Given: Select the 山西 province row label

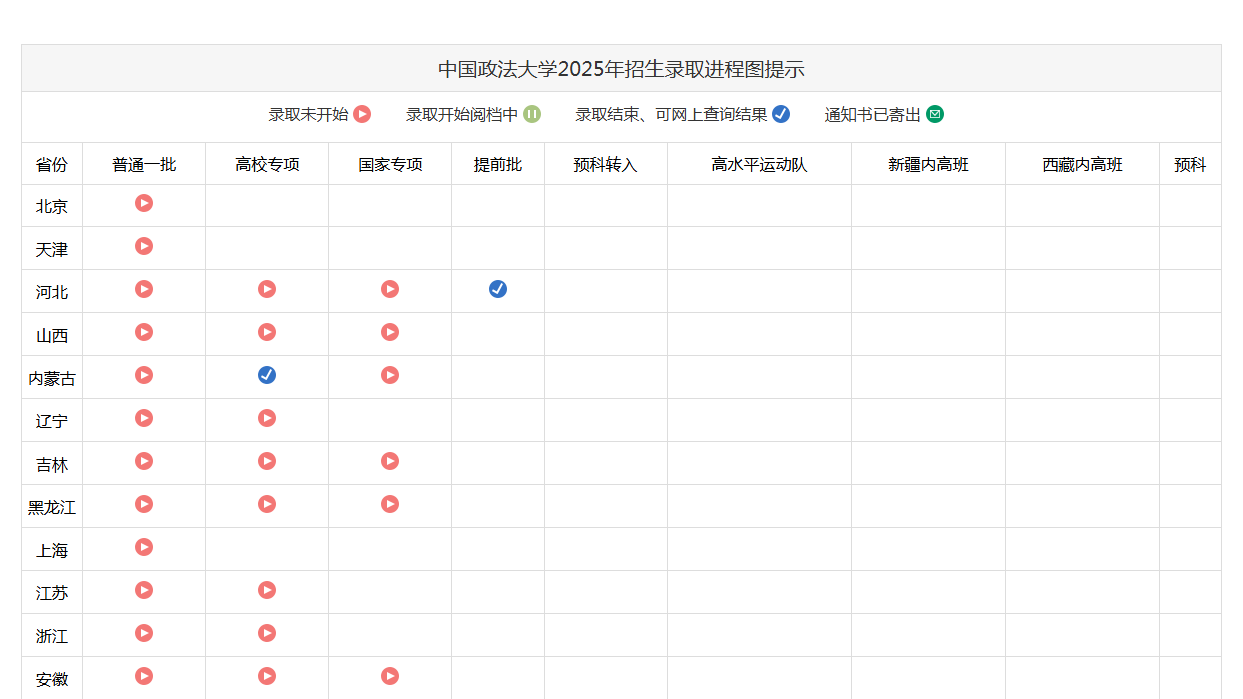Looking at the screenshot, I should click(52, 336).
